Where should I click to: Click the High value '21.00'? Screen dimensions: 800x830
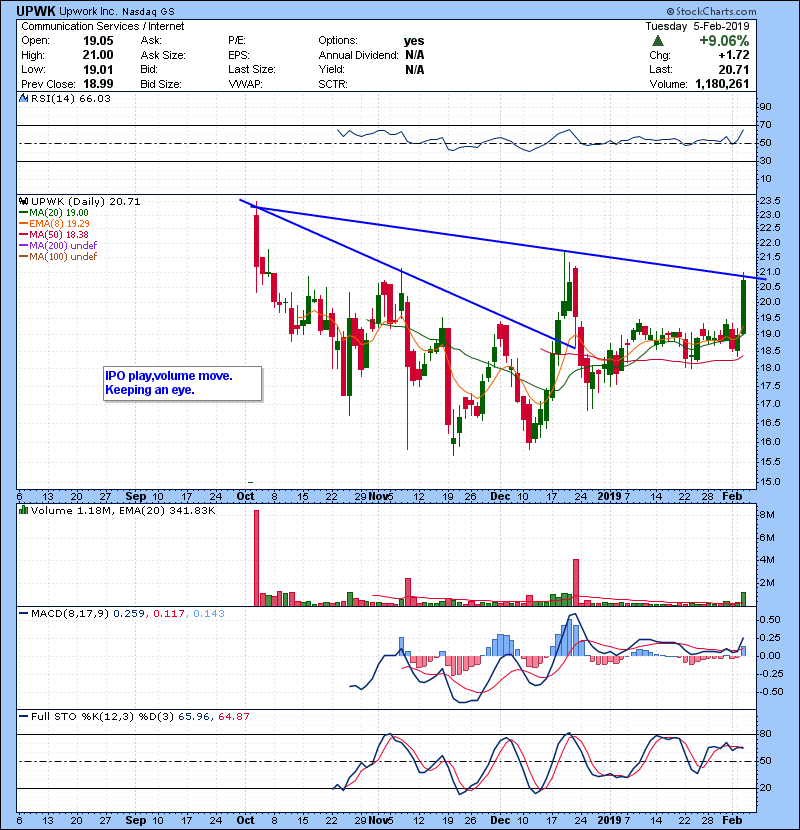coord(98,55)
